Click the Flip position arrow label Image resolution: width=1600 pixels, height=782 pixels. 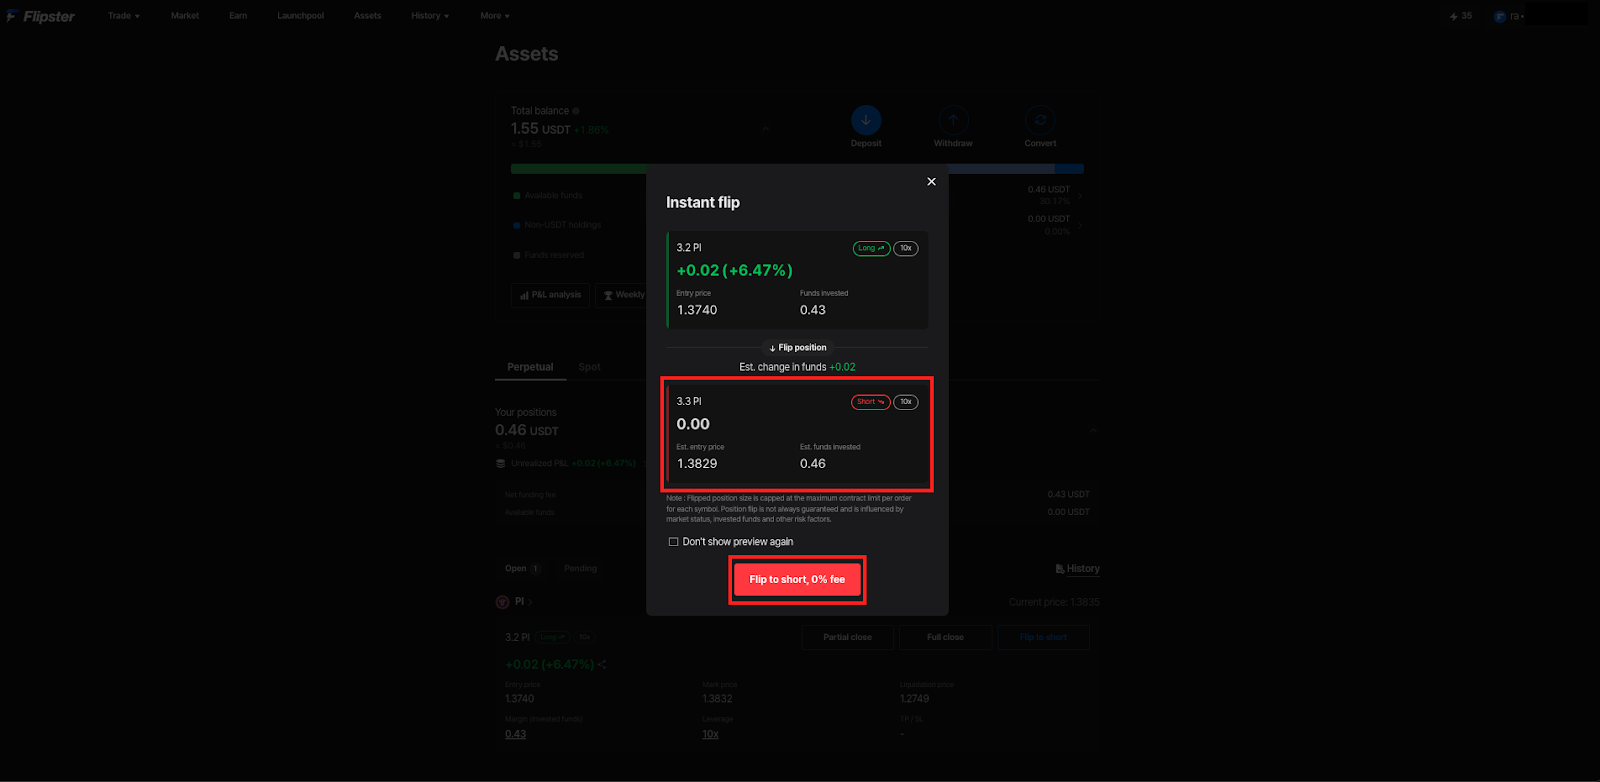[798, 348]
